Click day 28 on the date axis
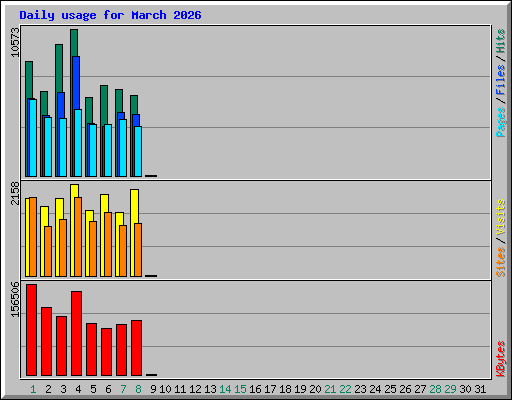 click(435, 389)
